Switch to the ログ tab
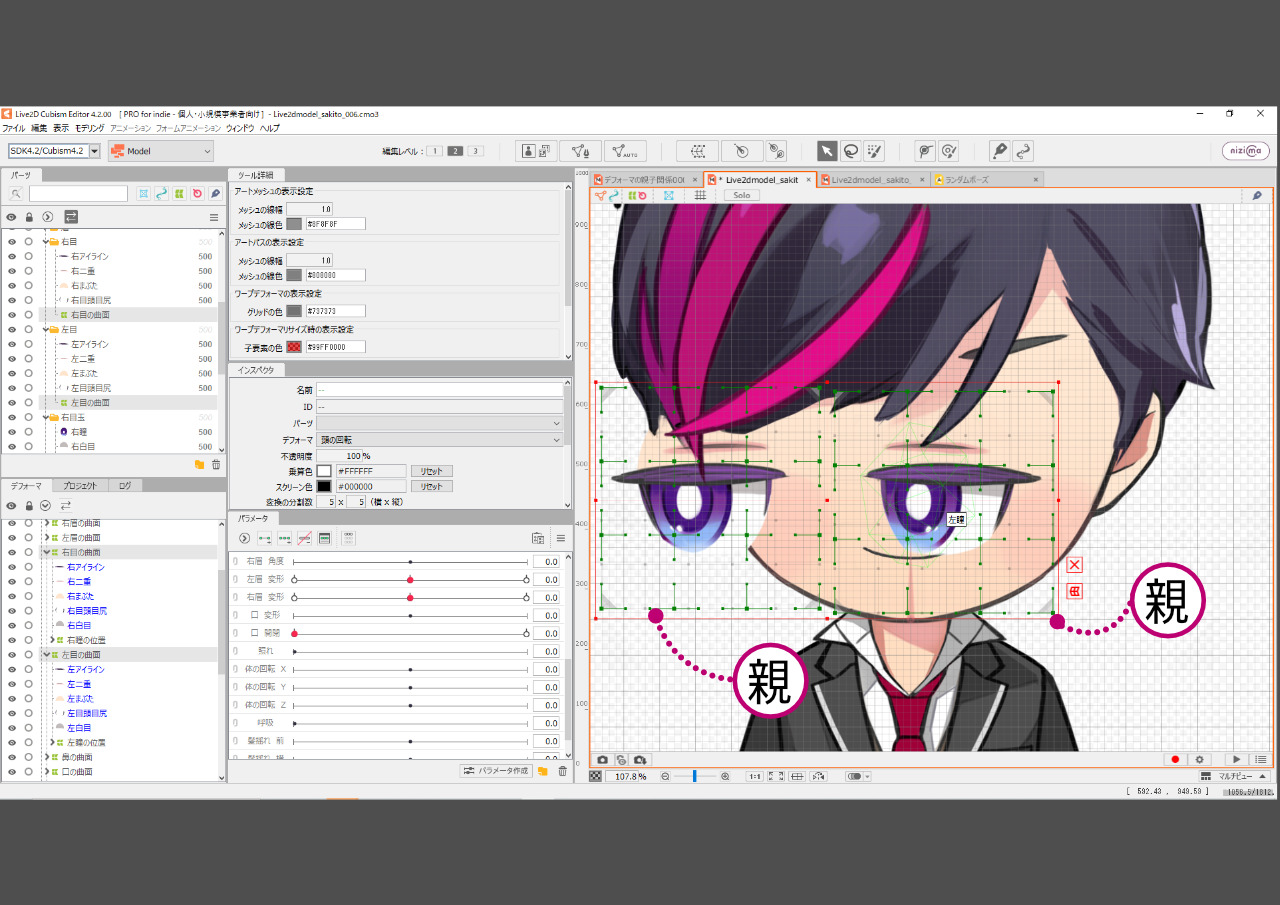Viewport: 1280px width, 905px height. 124,486
